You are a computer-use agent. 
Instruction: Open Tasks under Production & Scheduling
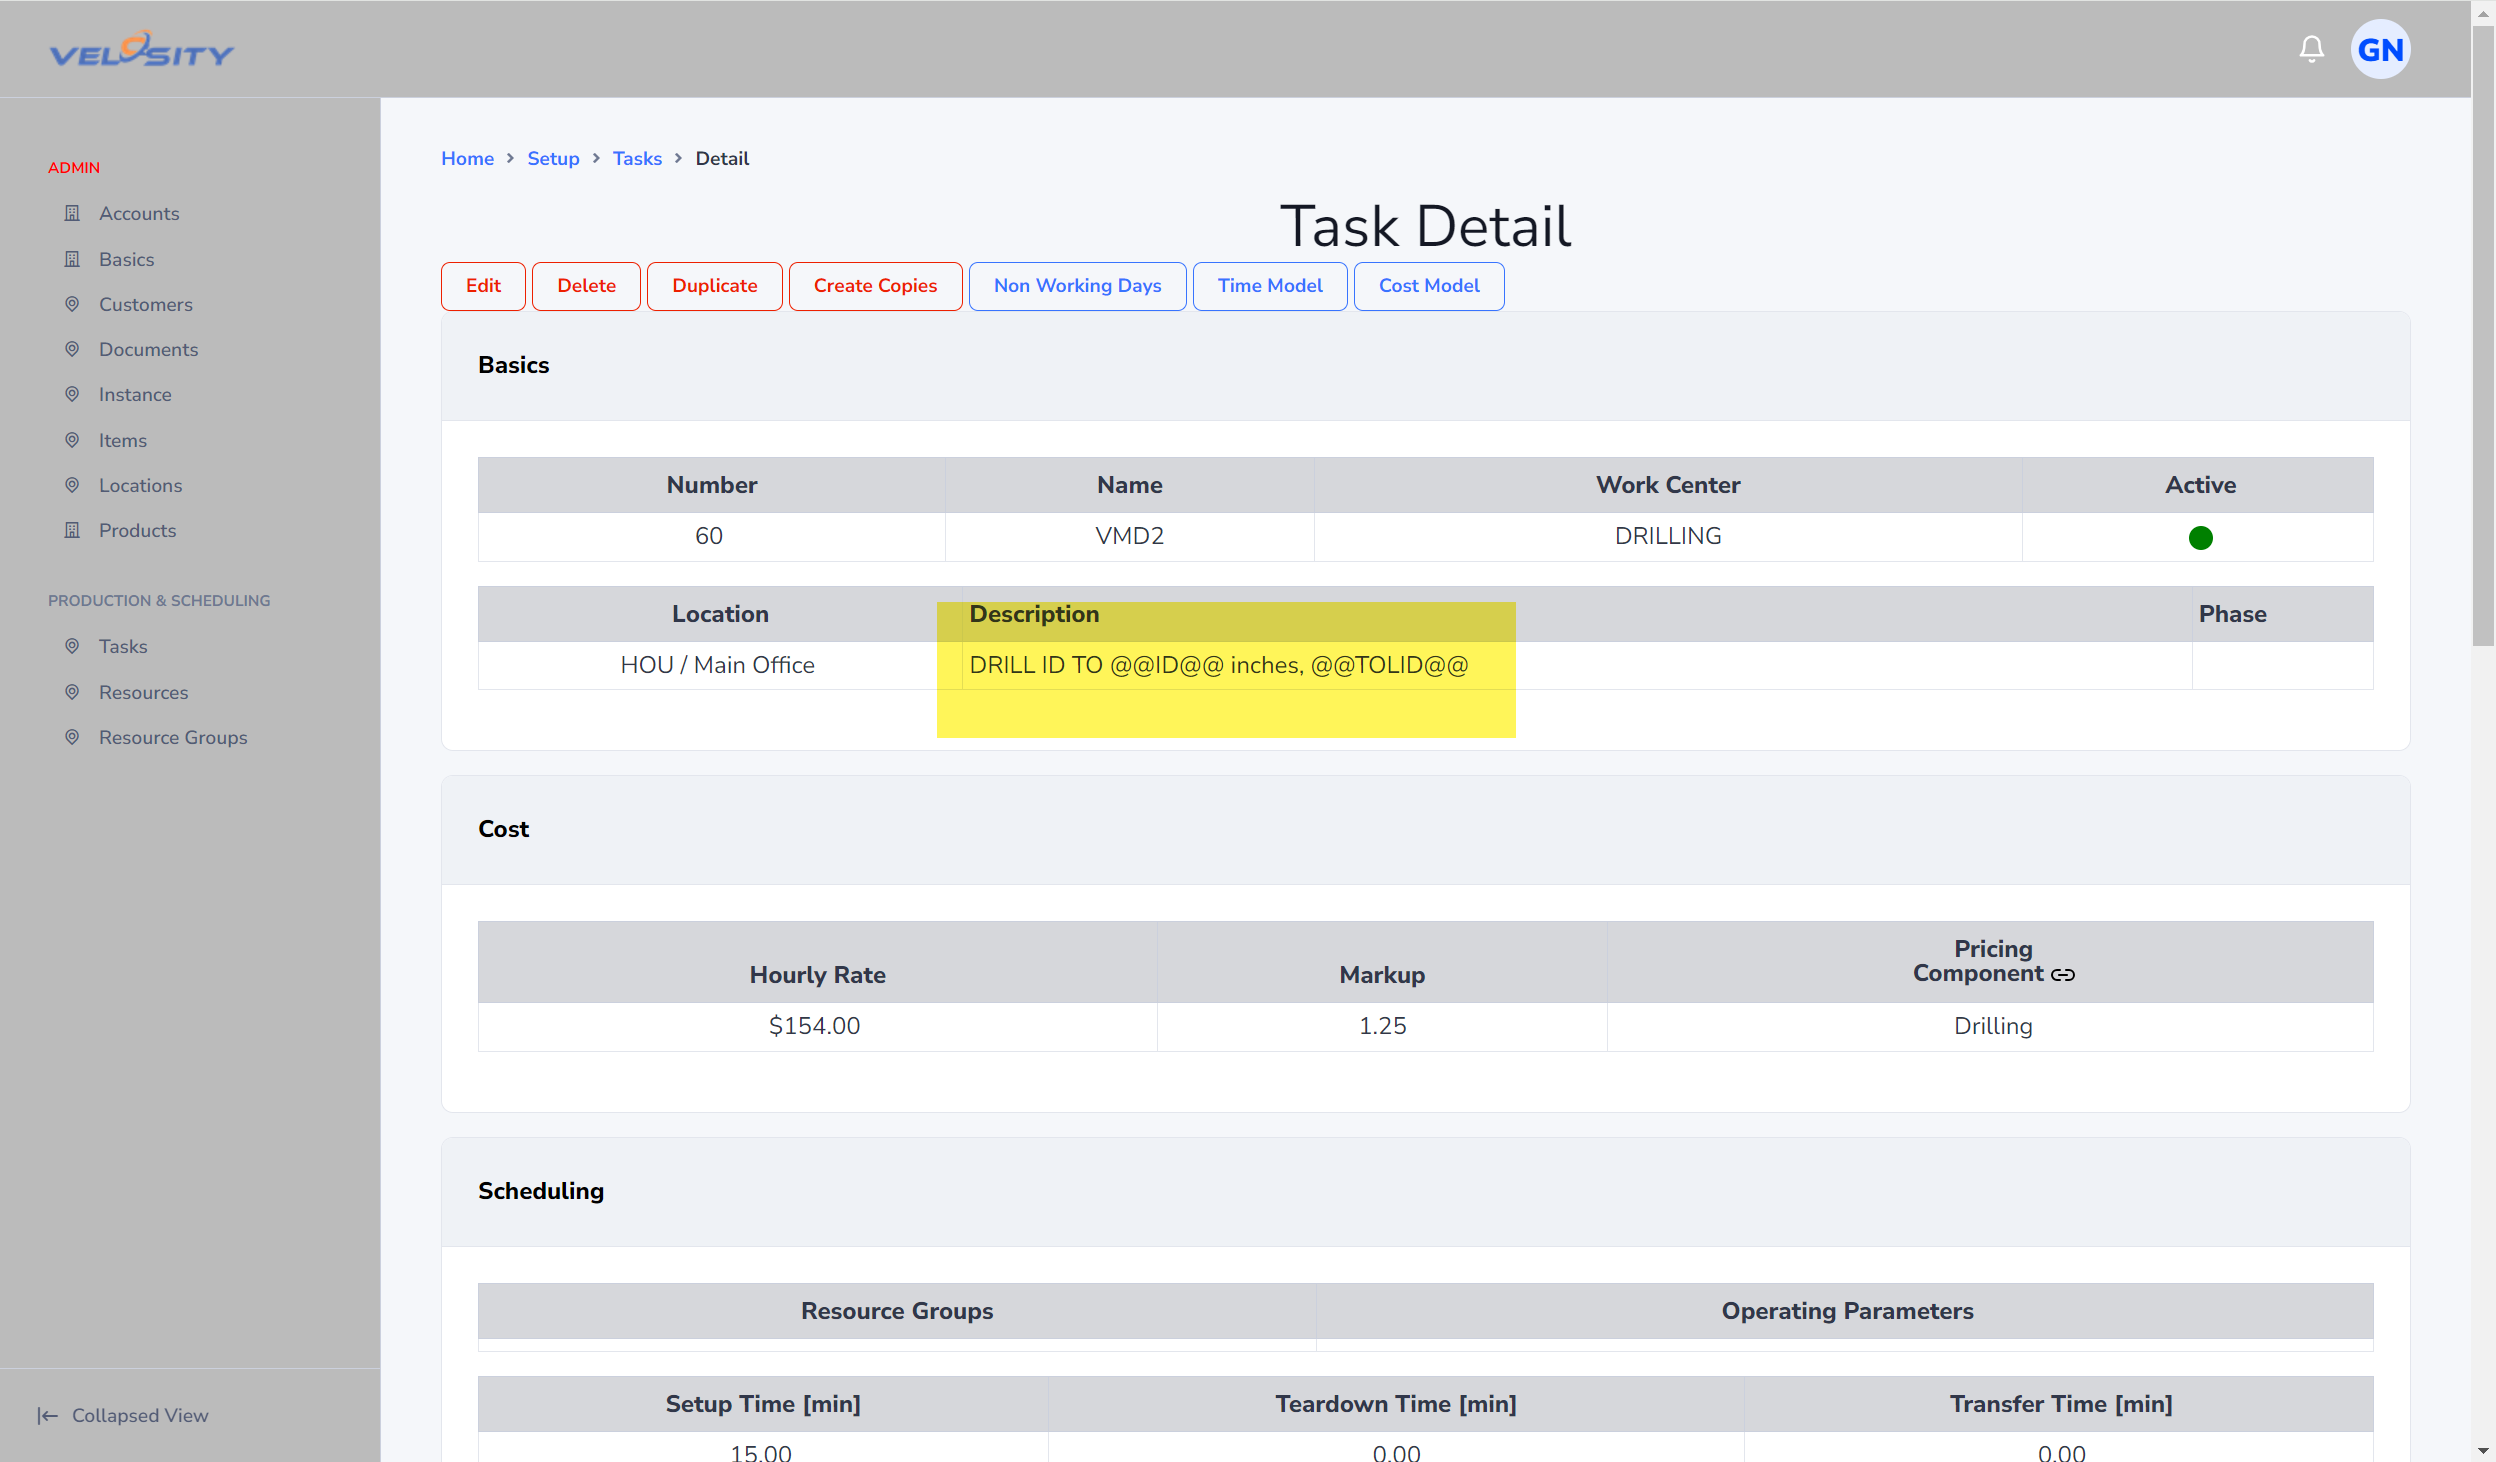(123, 646)
